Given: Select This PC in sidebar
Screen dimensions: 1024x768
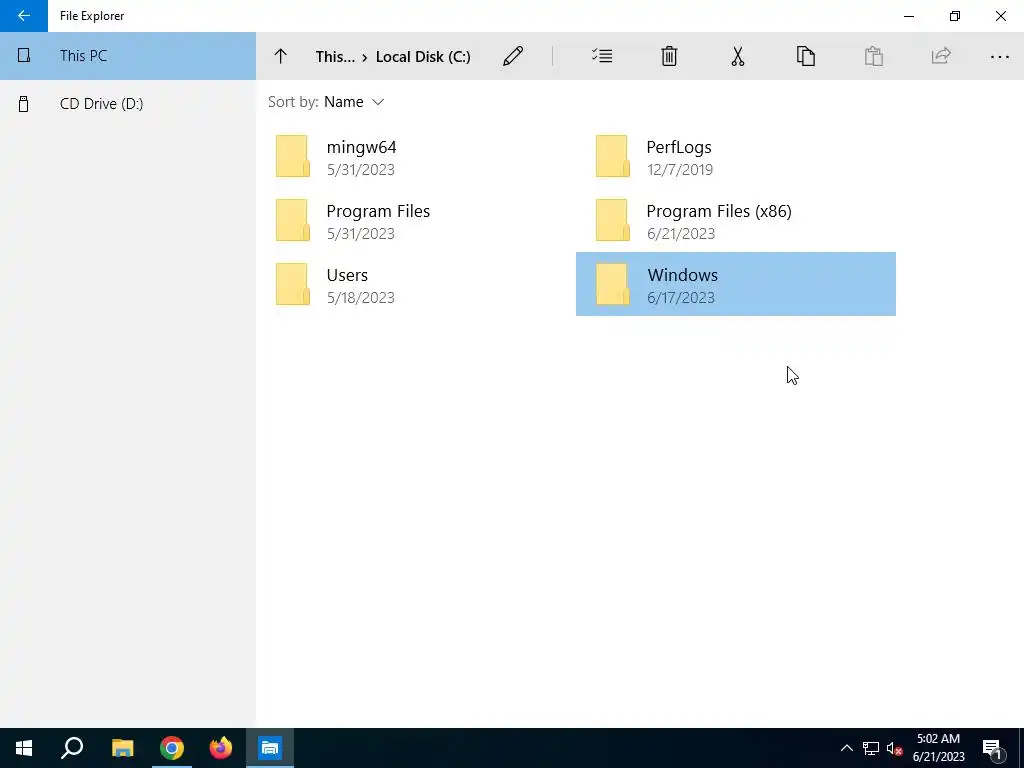Looking at the screenshot, I should (128, 56).
